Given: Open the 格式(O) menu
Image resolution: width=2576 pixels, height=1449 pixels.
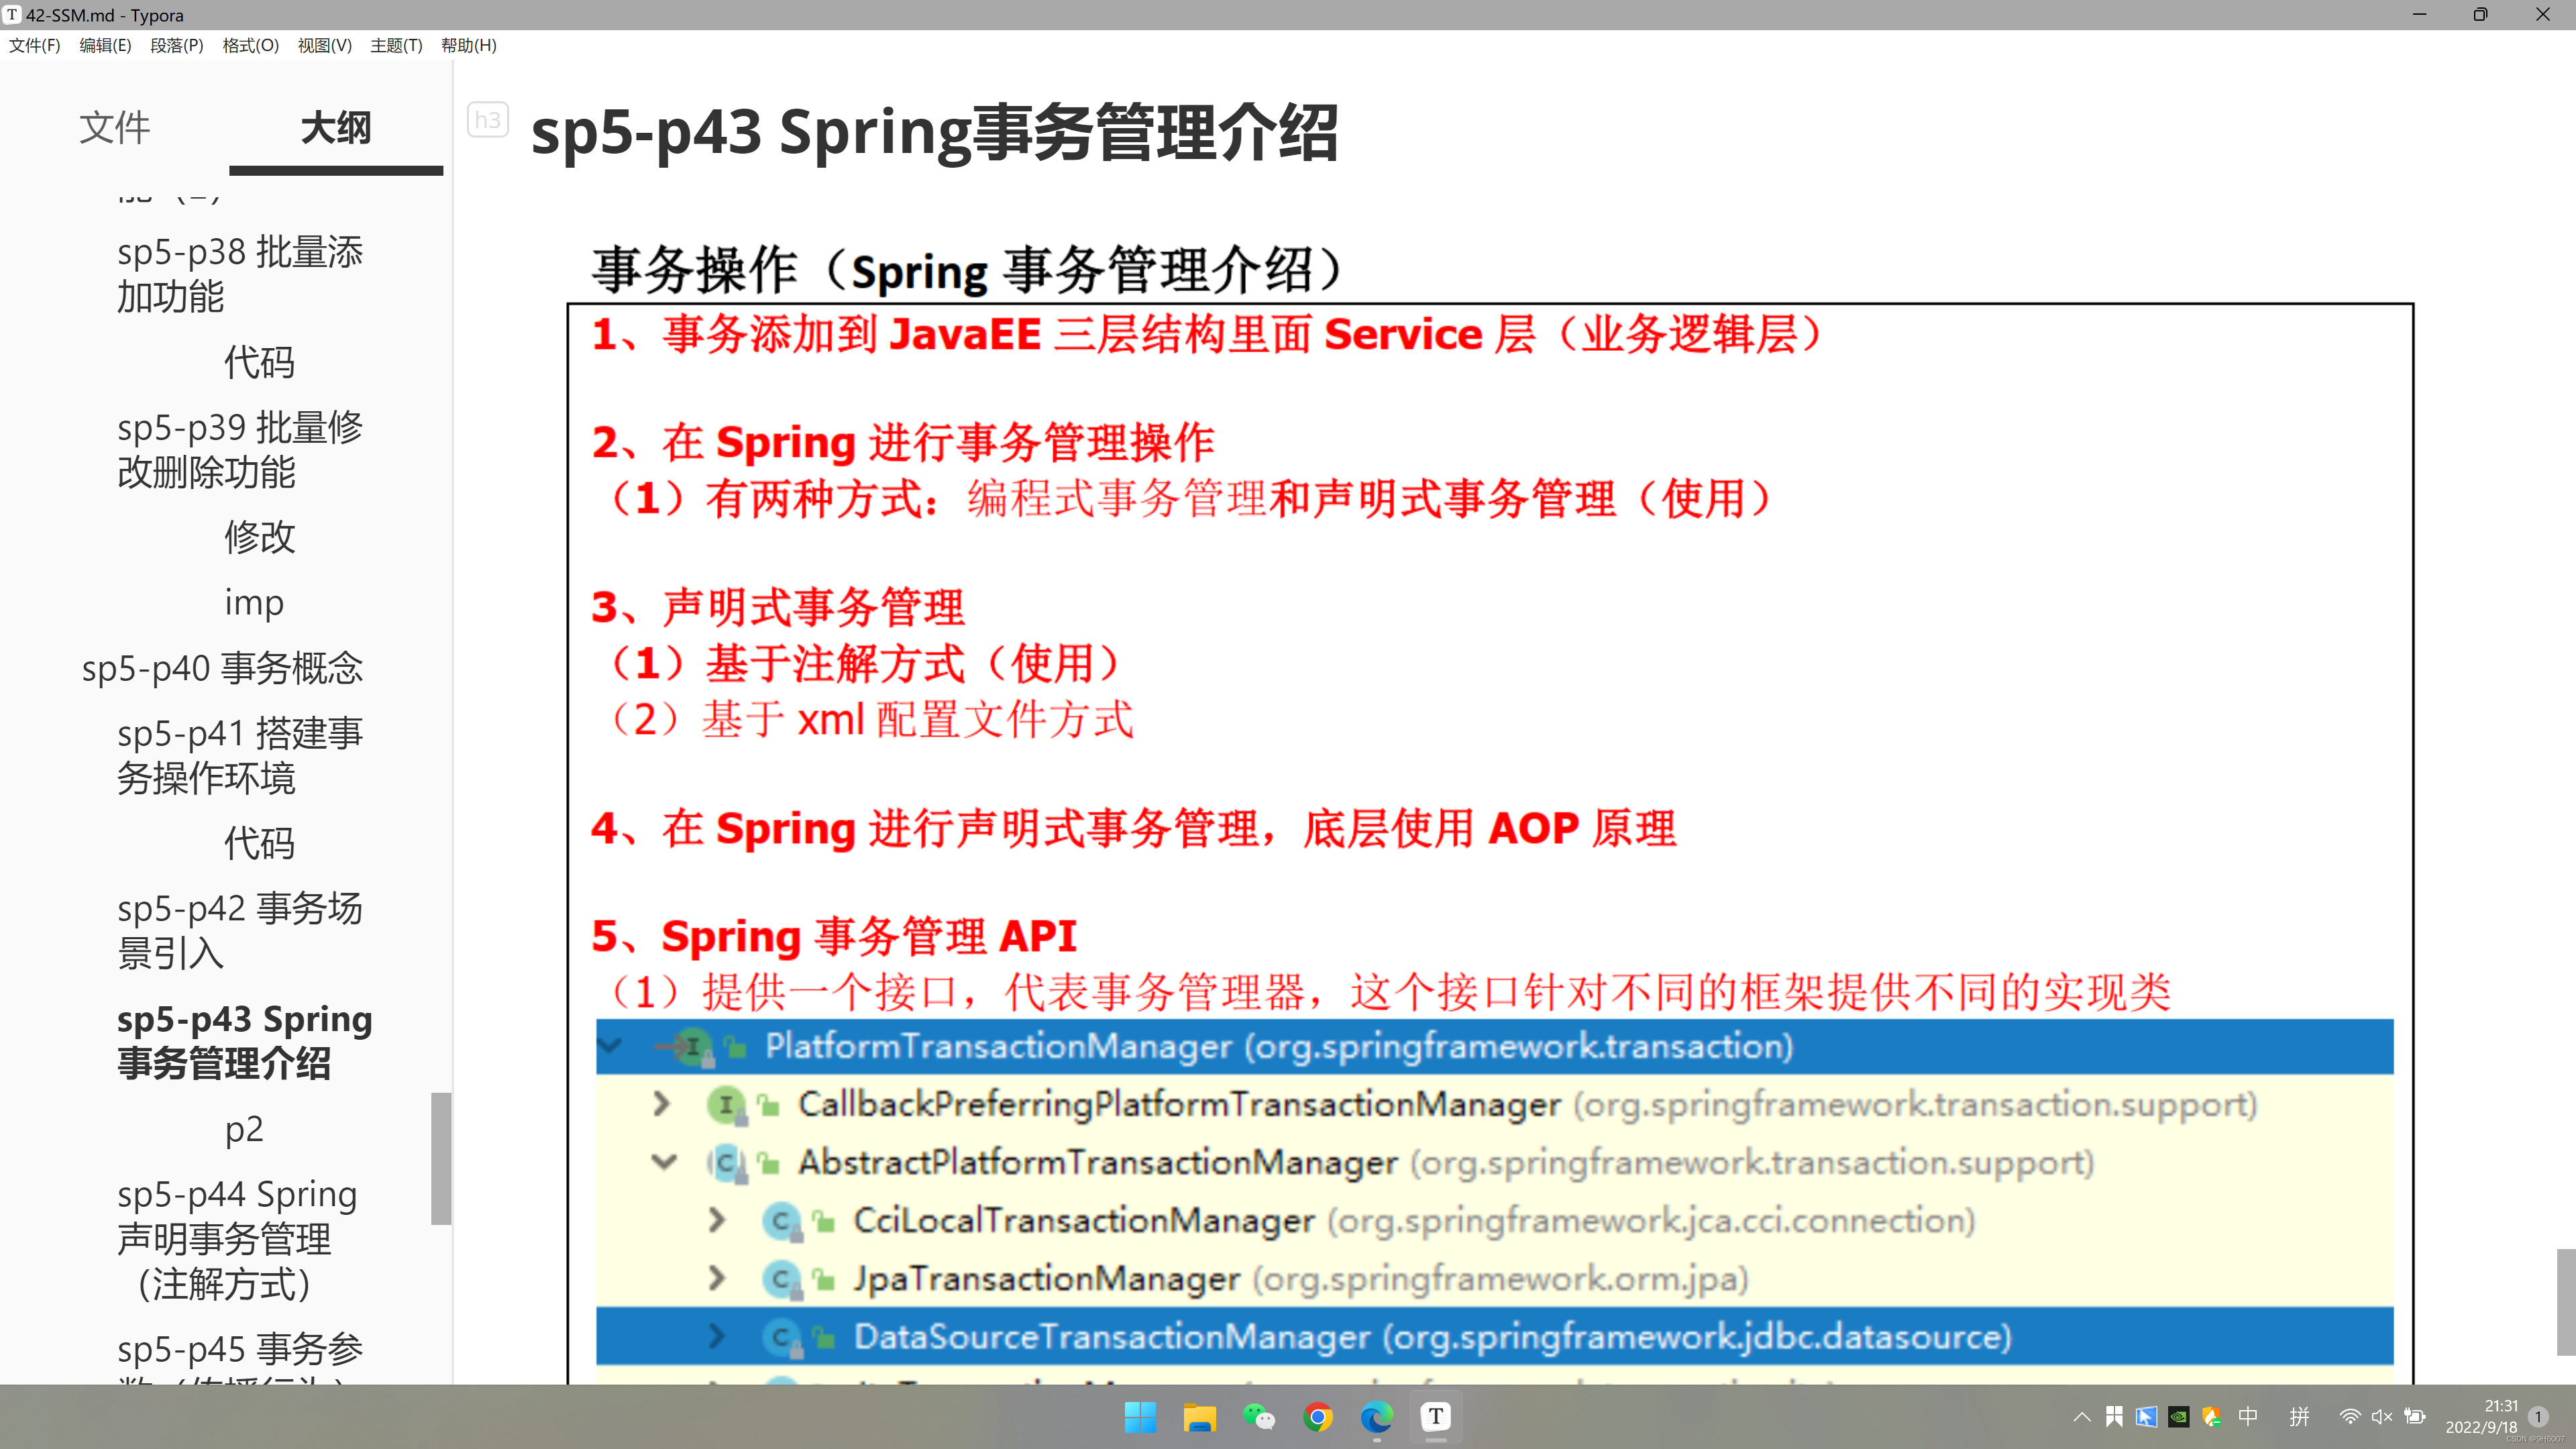Looking at the screenshot, I should point(250,45).
